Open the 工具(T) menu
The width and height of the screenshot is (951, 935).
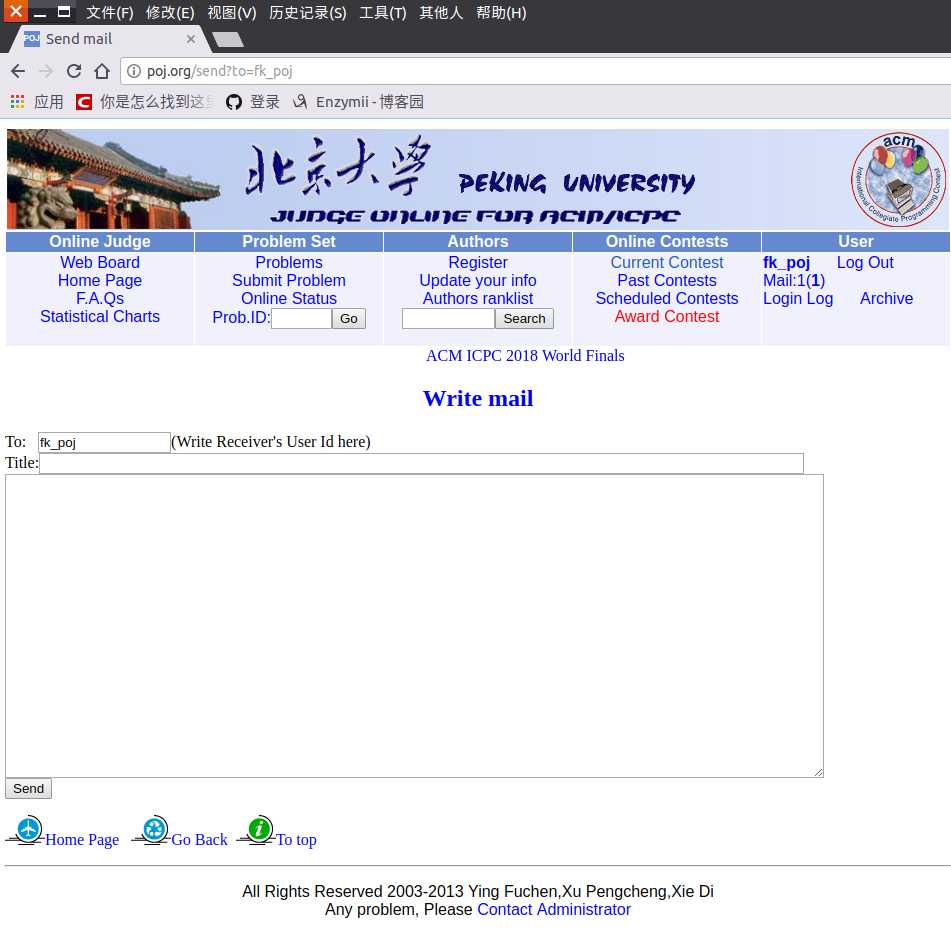383,12
